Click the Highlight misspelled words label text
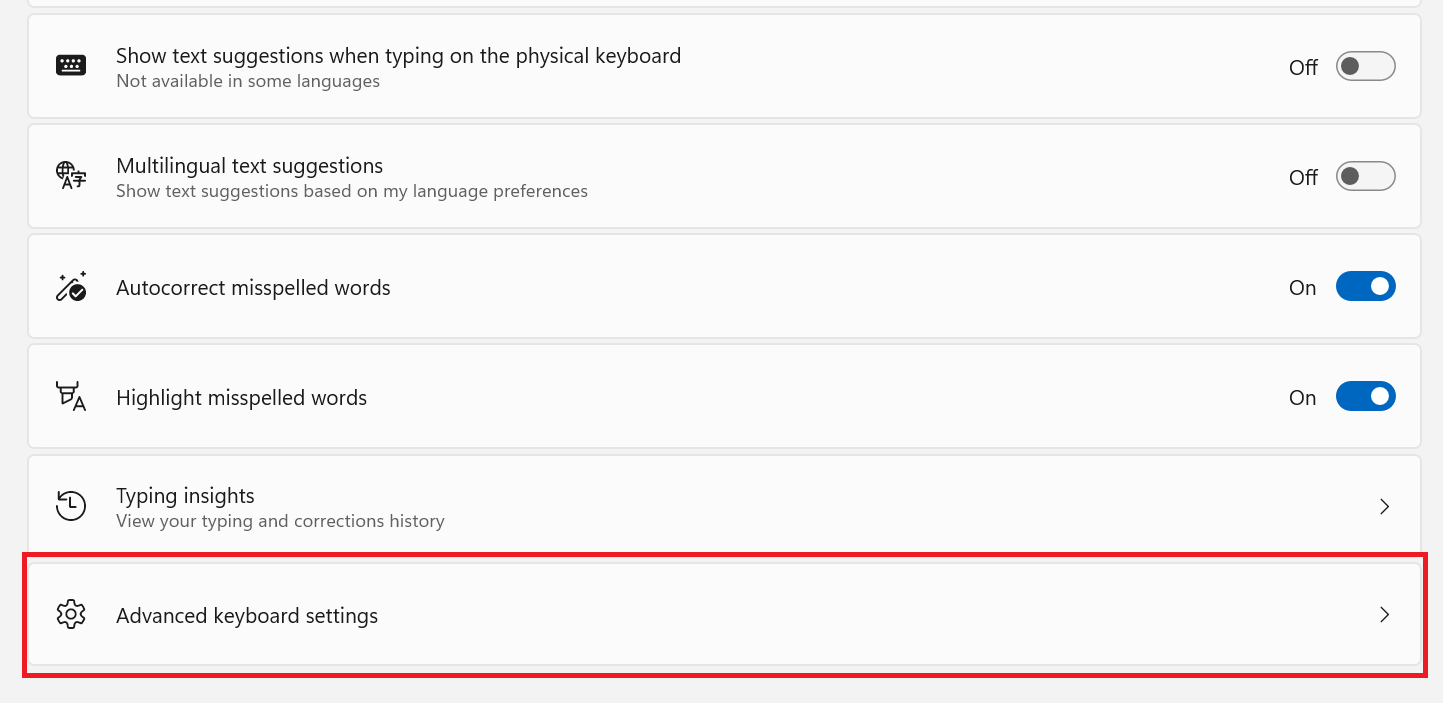This screenshot has height=703, width=1443. [x=241, y=398]
